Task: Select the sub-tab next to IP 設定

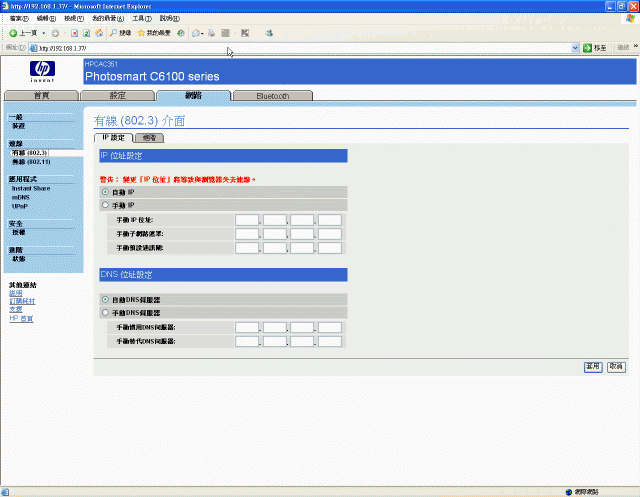Action: [x=149, y=138]
